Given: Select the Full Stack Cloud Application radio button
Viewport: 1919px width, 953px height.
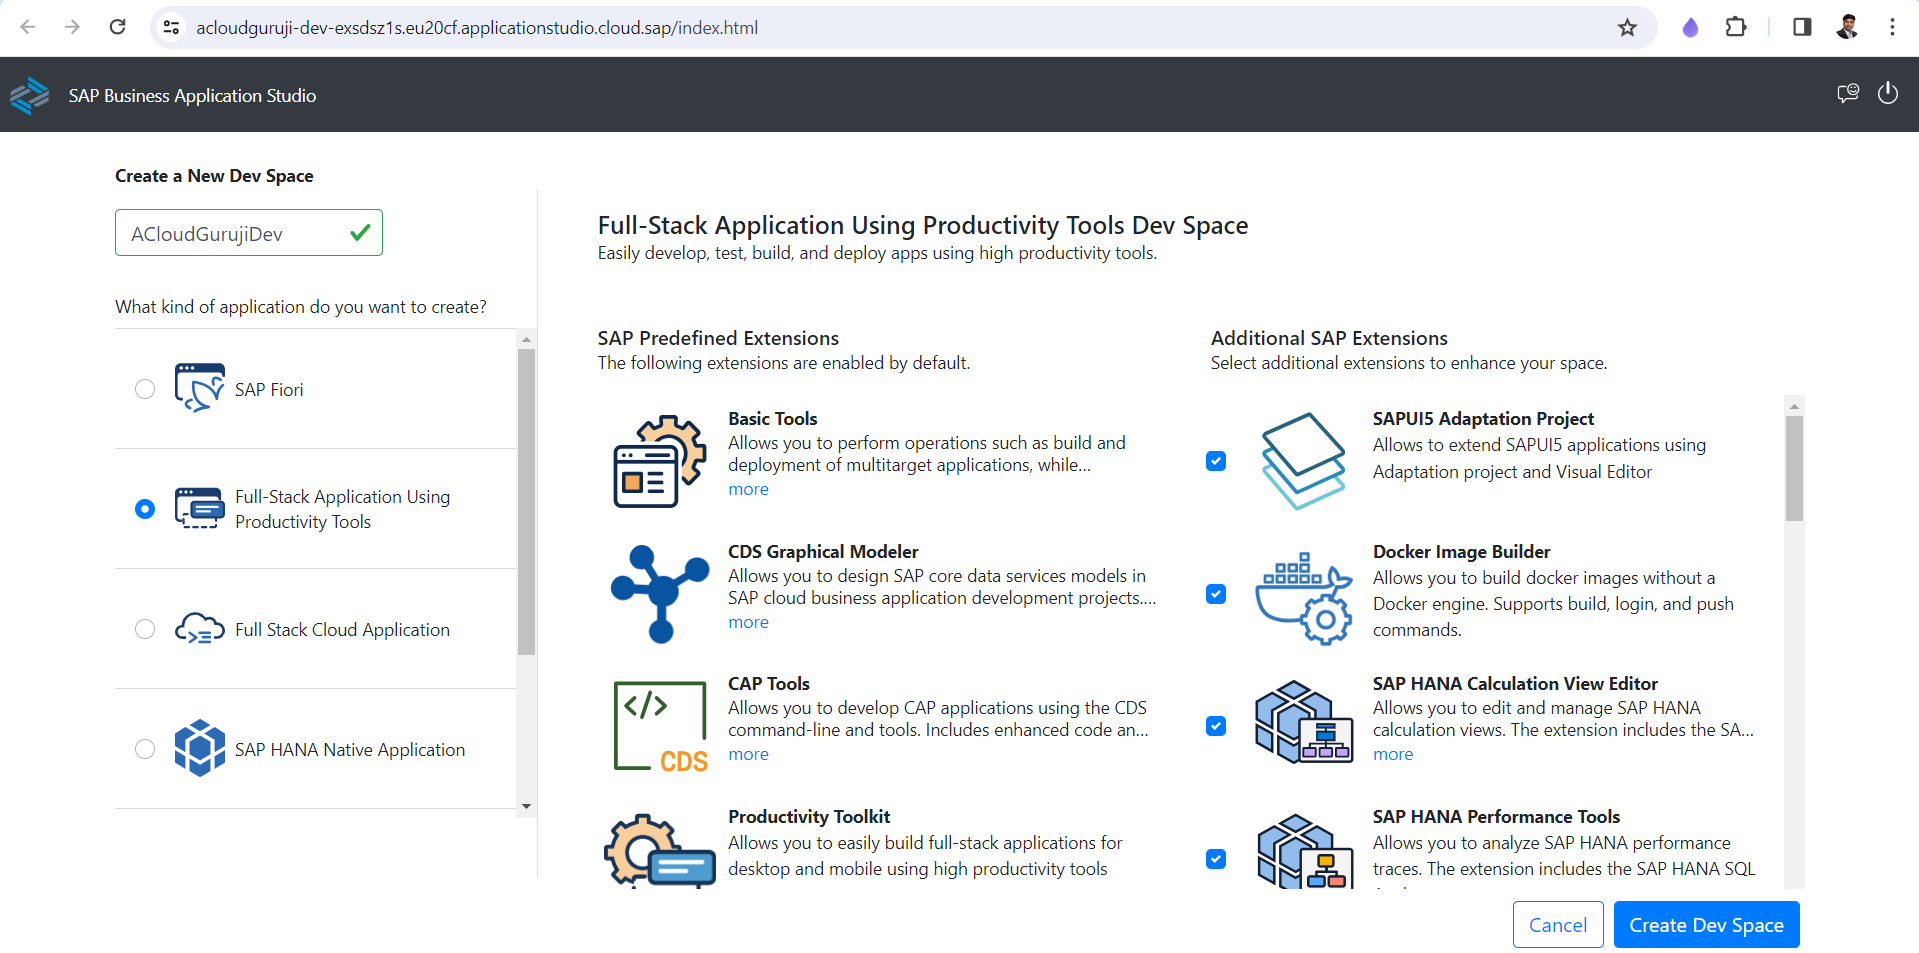Looking at the screenshot, I should (x=145, y=629).
